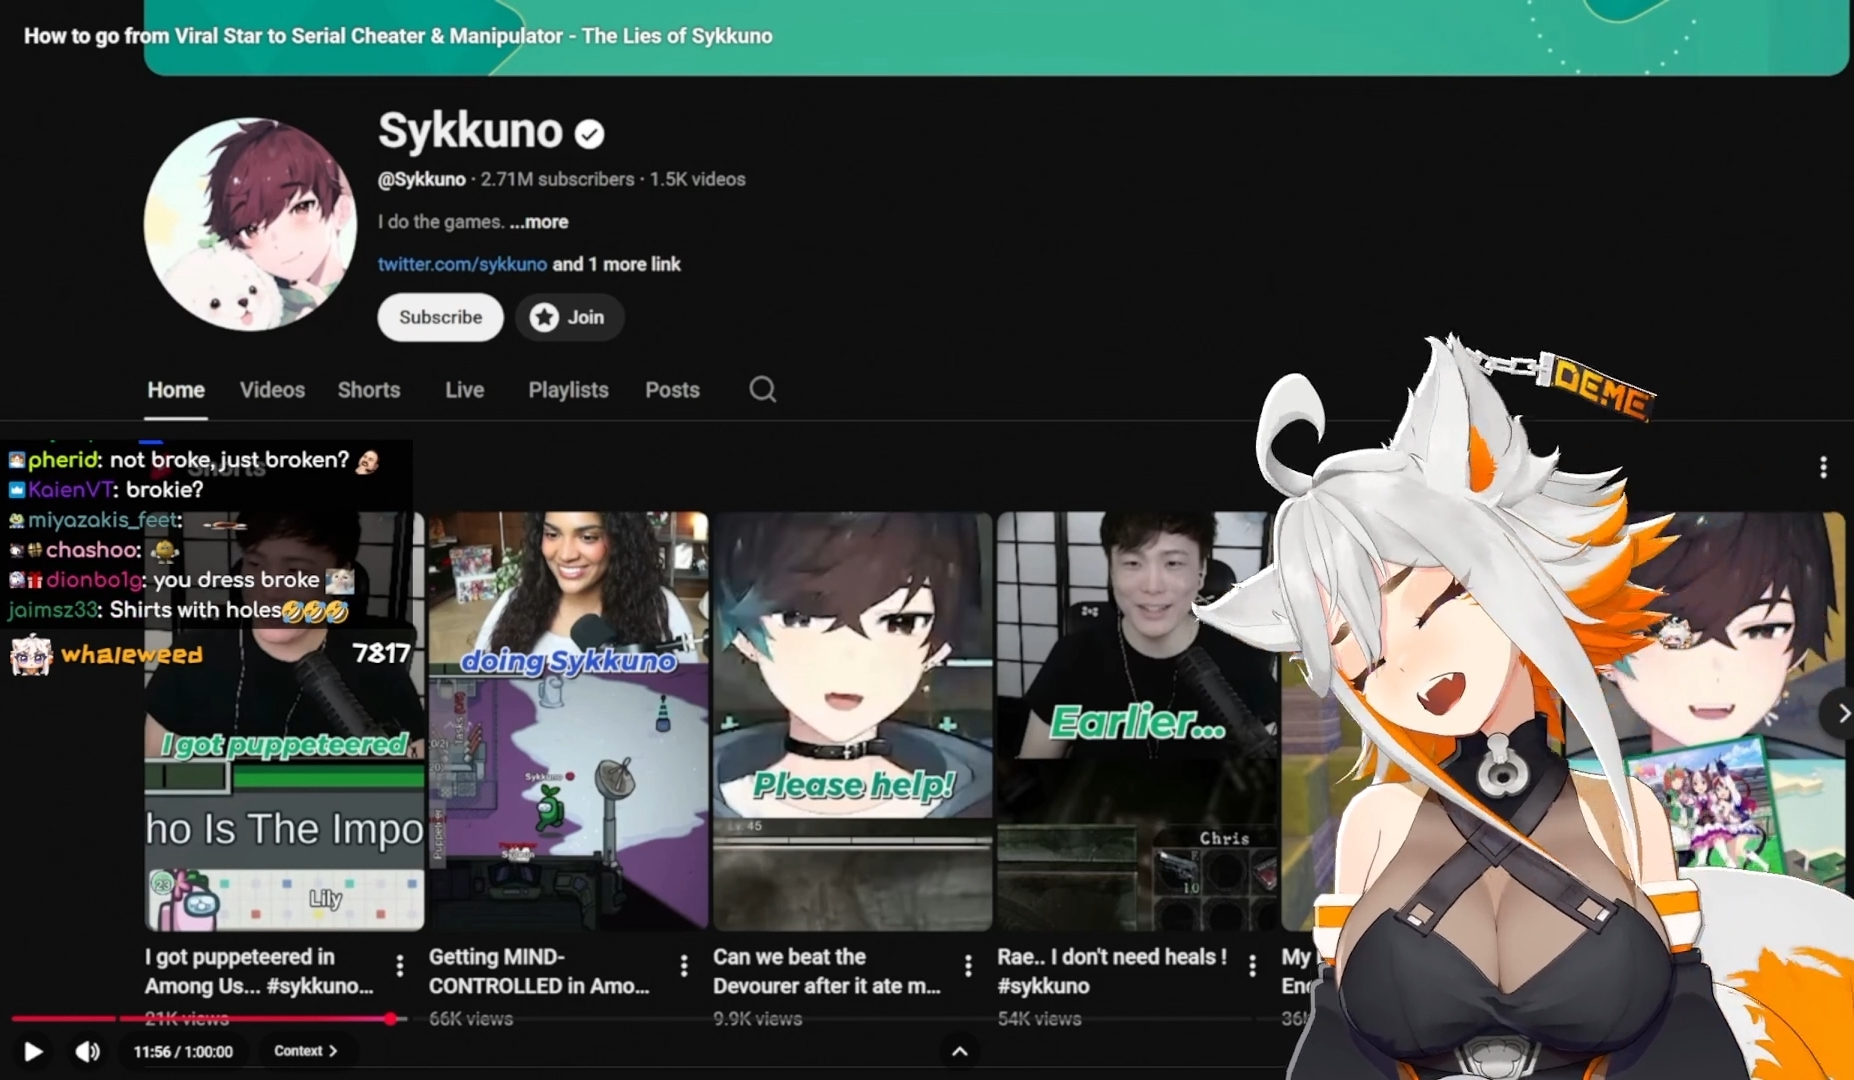This screenshot has height=1080, width=1854.
Task: Open the 'Please help!' short thumbnail
Action: click(x=852, y=721)
